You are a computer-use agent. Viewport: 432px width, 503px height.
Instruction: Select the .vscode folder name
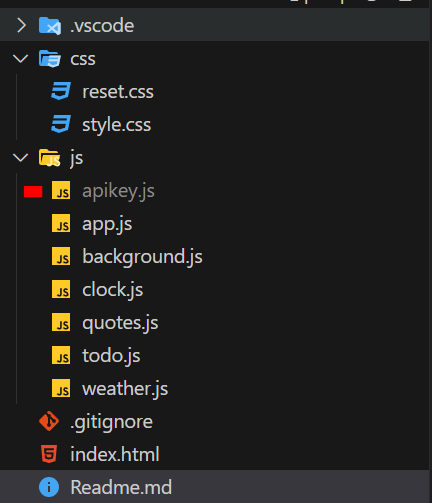(102, 26)
